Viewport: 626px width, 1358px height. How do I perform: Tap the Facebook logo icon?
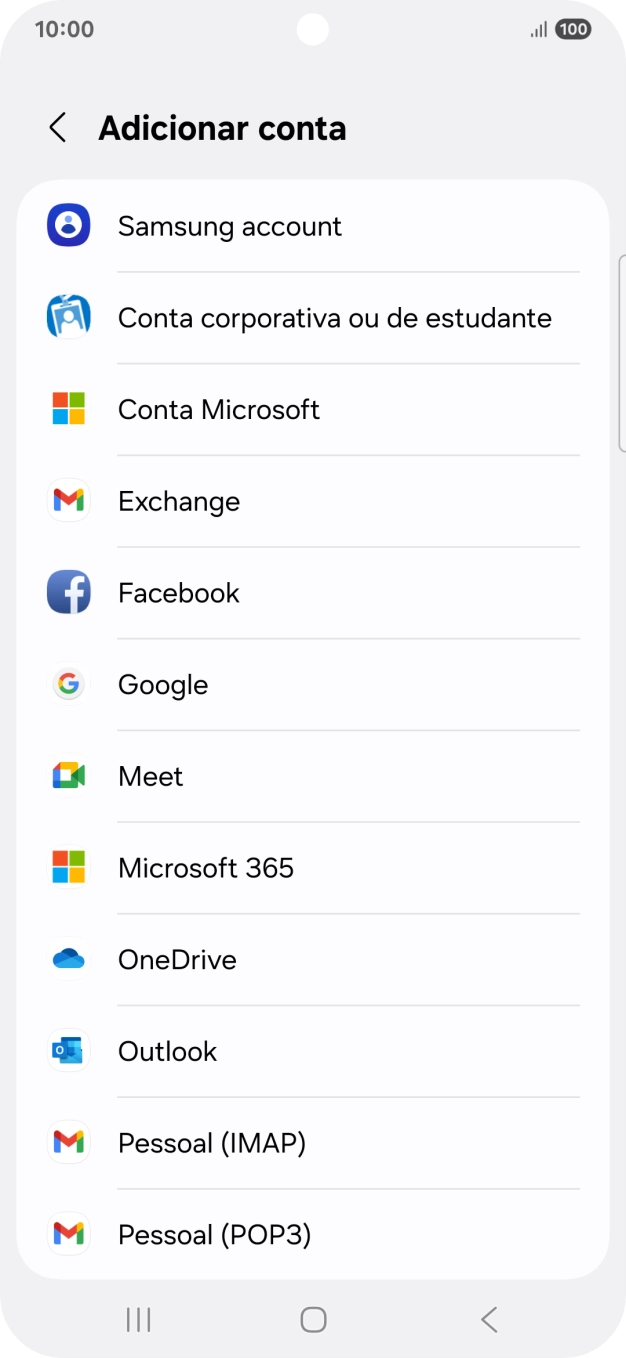(x=69, y=593)
